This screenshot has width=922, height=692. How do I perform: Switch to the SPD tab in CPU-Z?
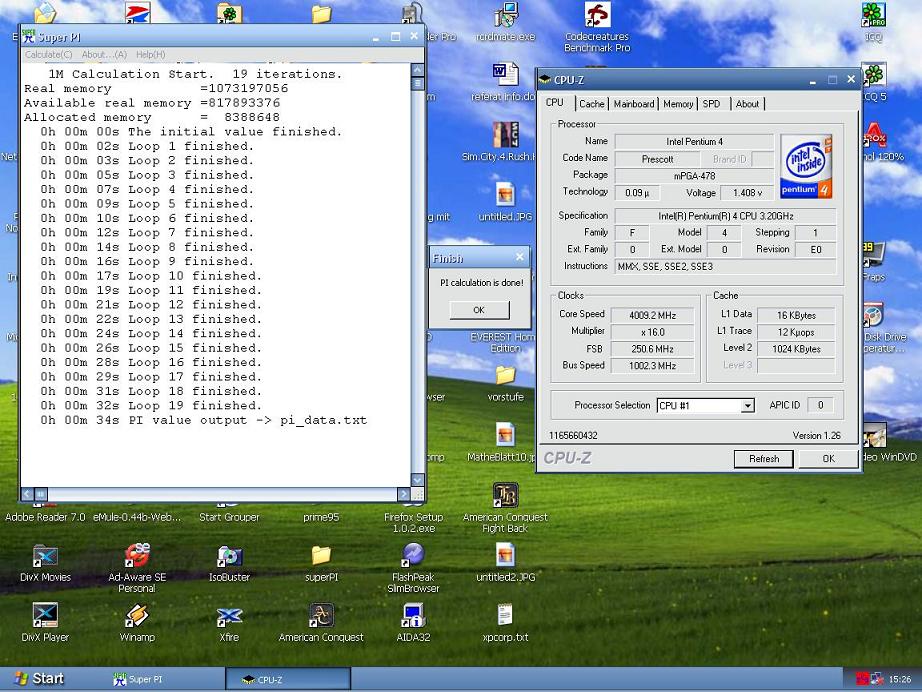pos(711,104)
